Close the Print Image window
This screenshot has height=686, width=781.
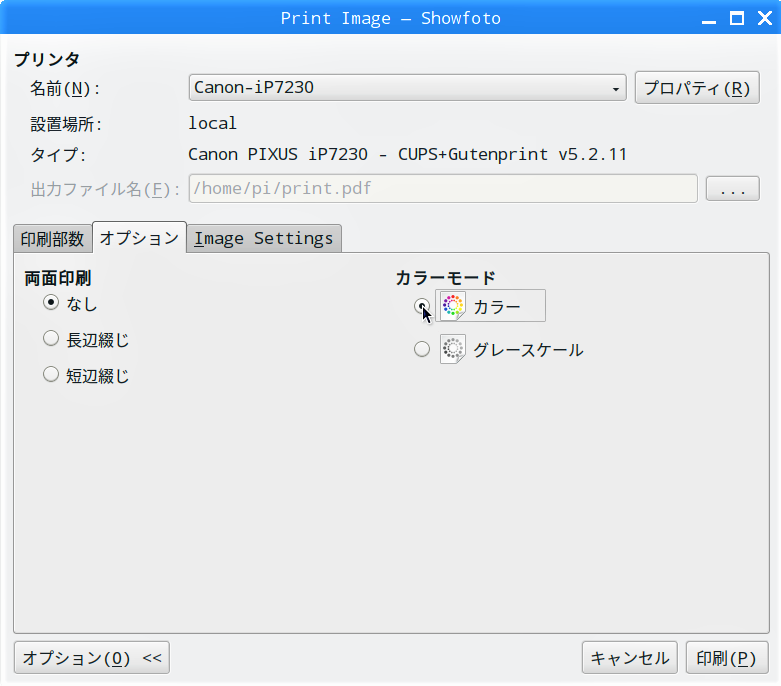[x=765, y=18]
